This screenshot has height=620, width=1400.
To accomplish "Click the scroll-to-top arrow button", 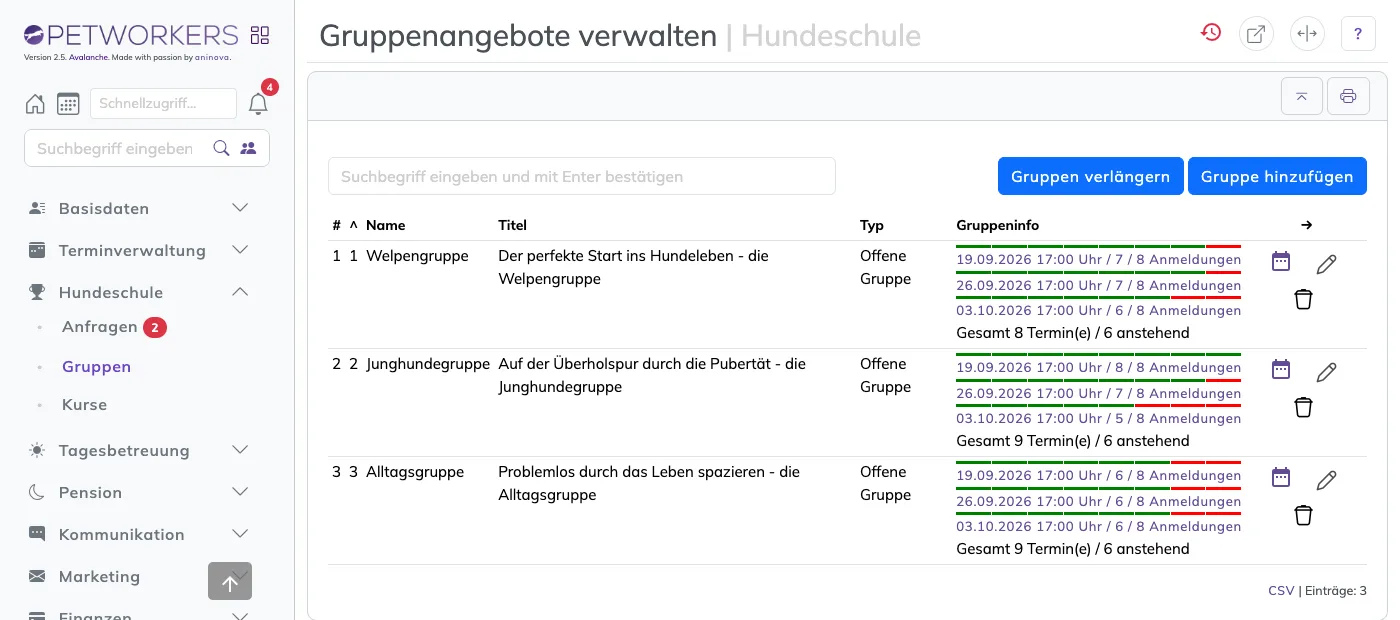I will (x=230, y=581).
